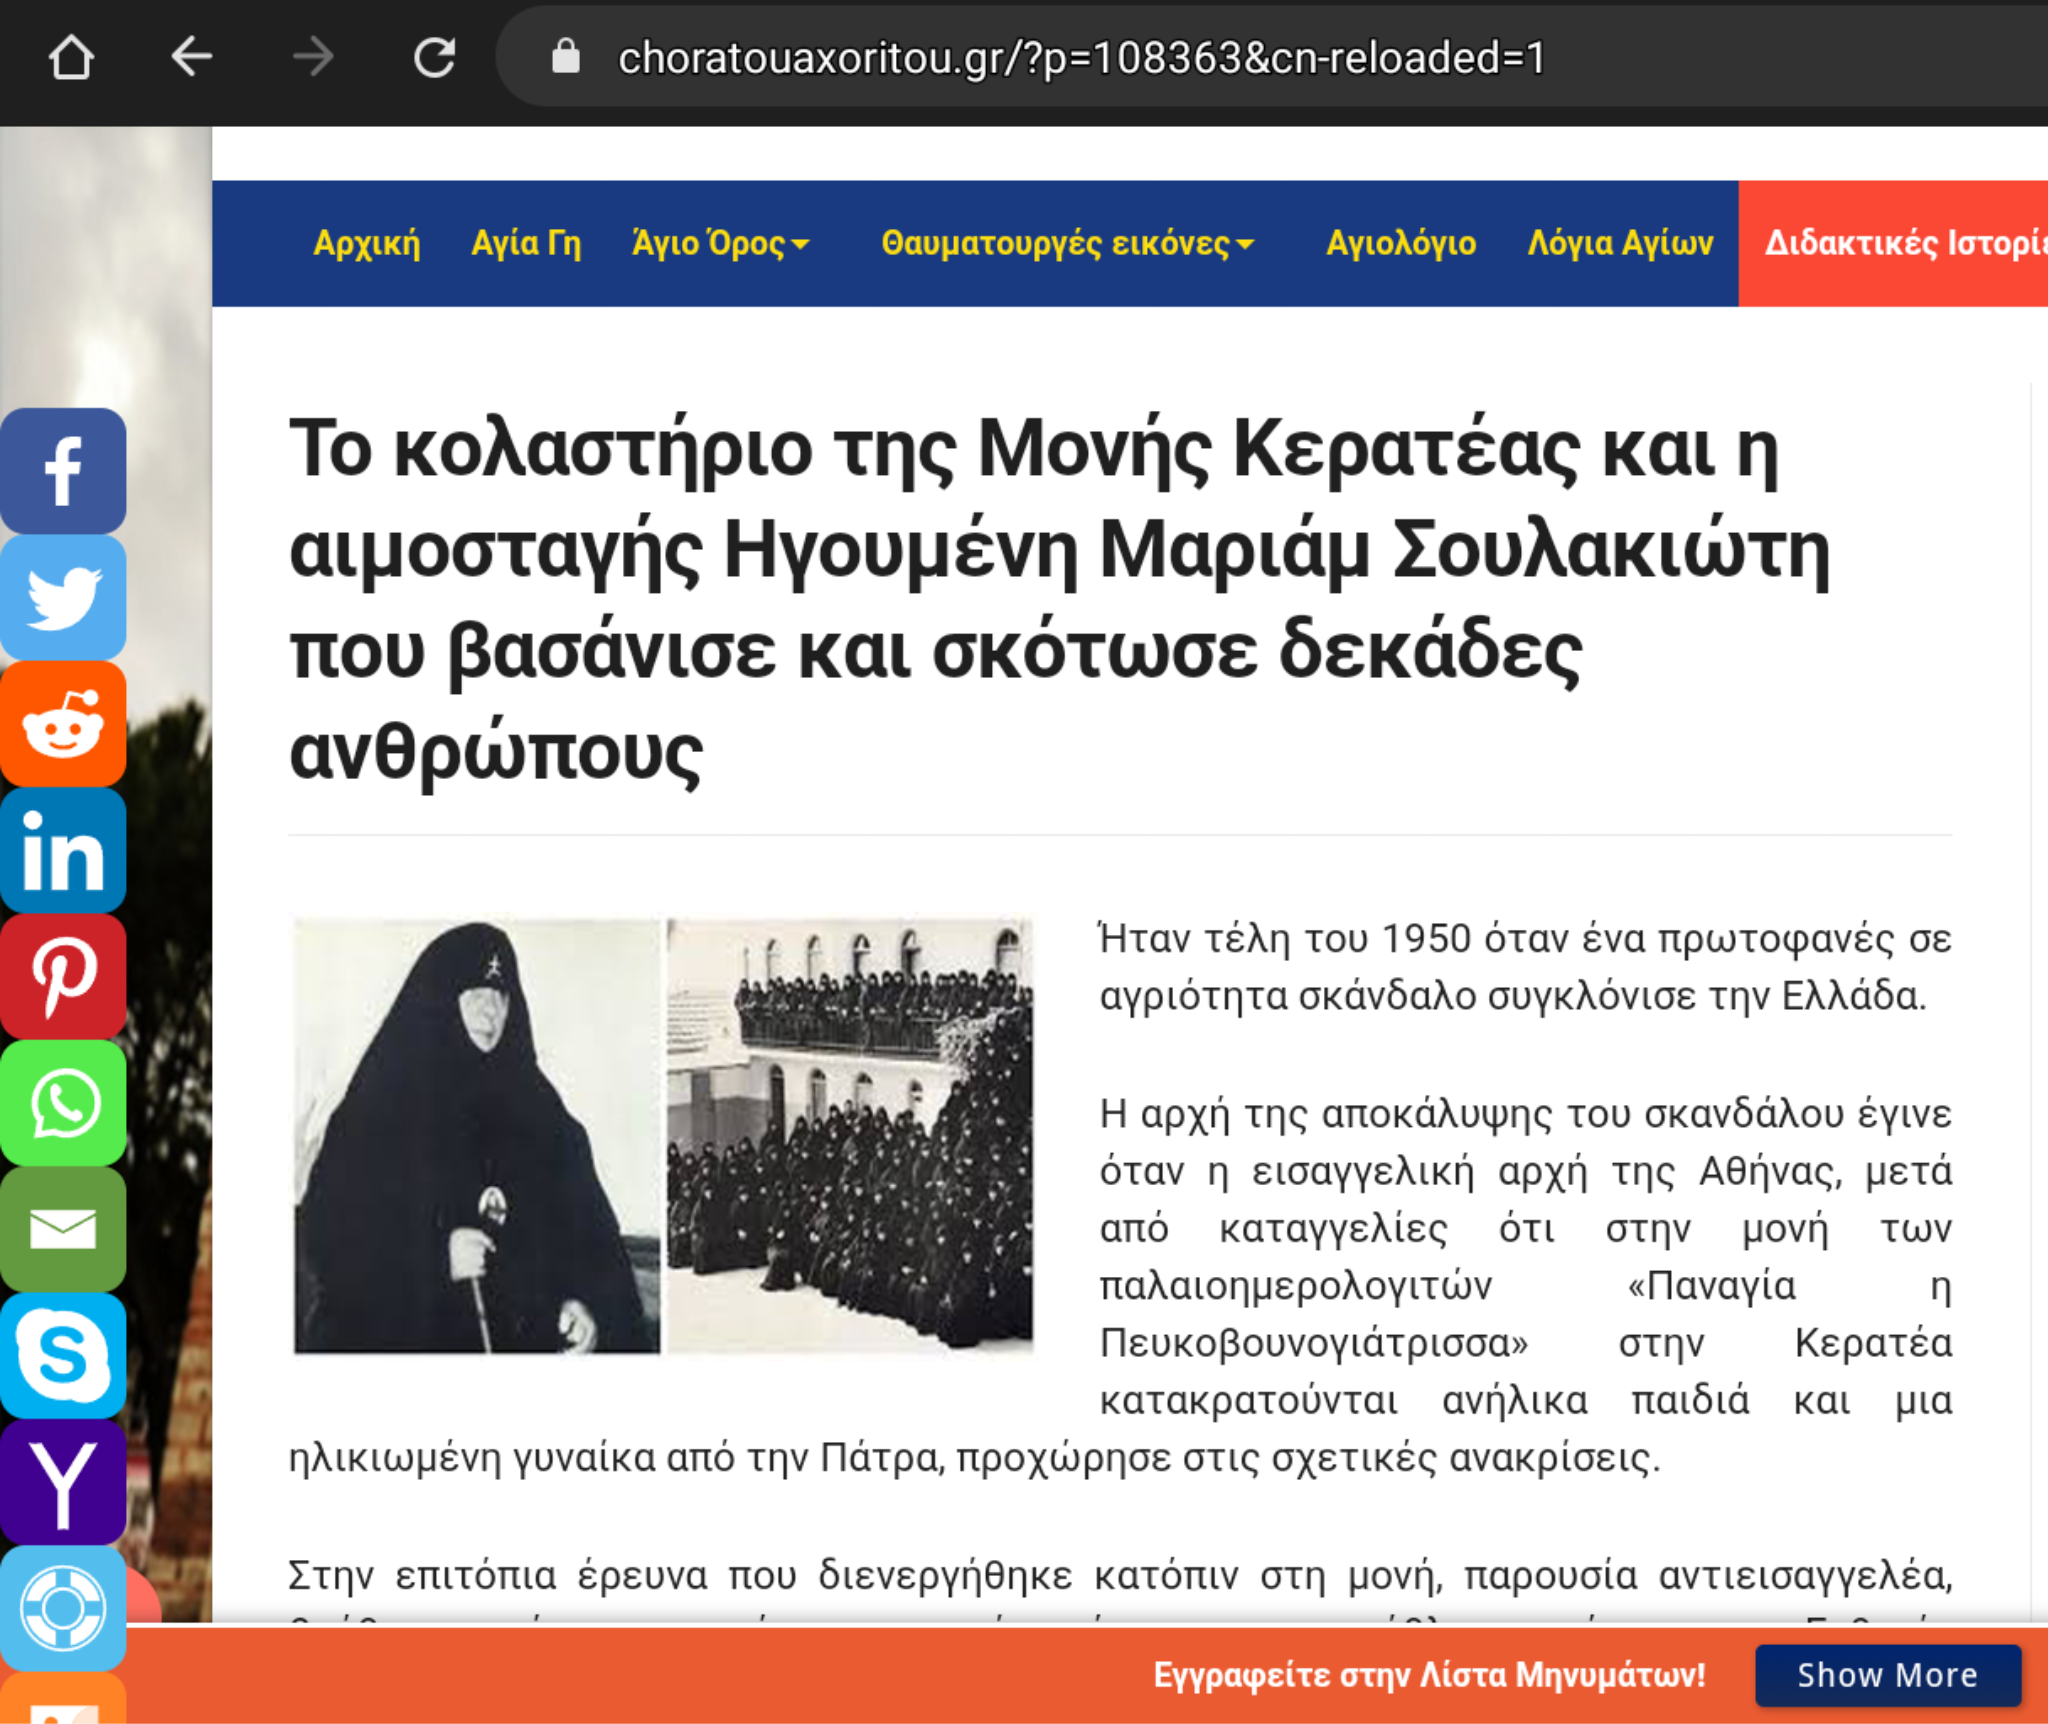Share article on Facebook
This screenshot has height=1724, width=2048.
pyautogui.click(x=63, y=471)
